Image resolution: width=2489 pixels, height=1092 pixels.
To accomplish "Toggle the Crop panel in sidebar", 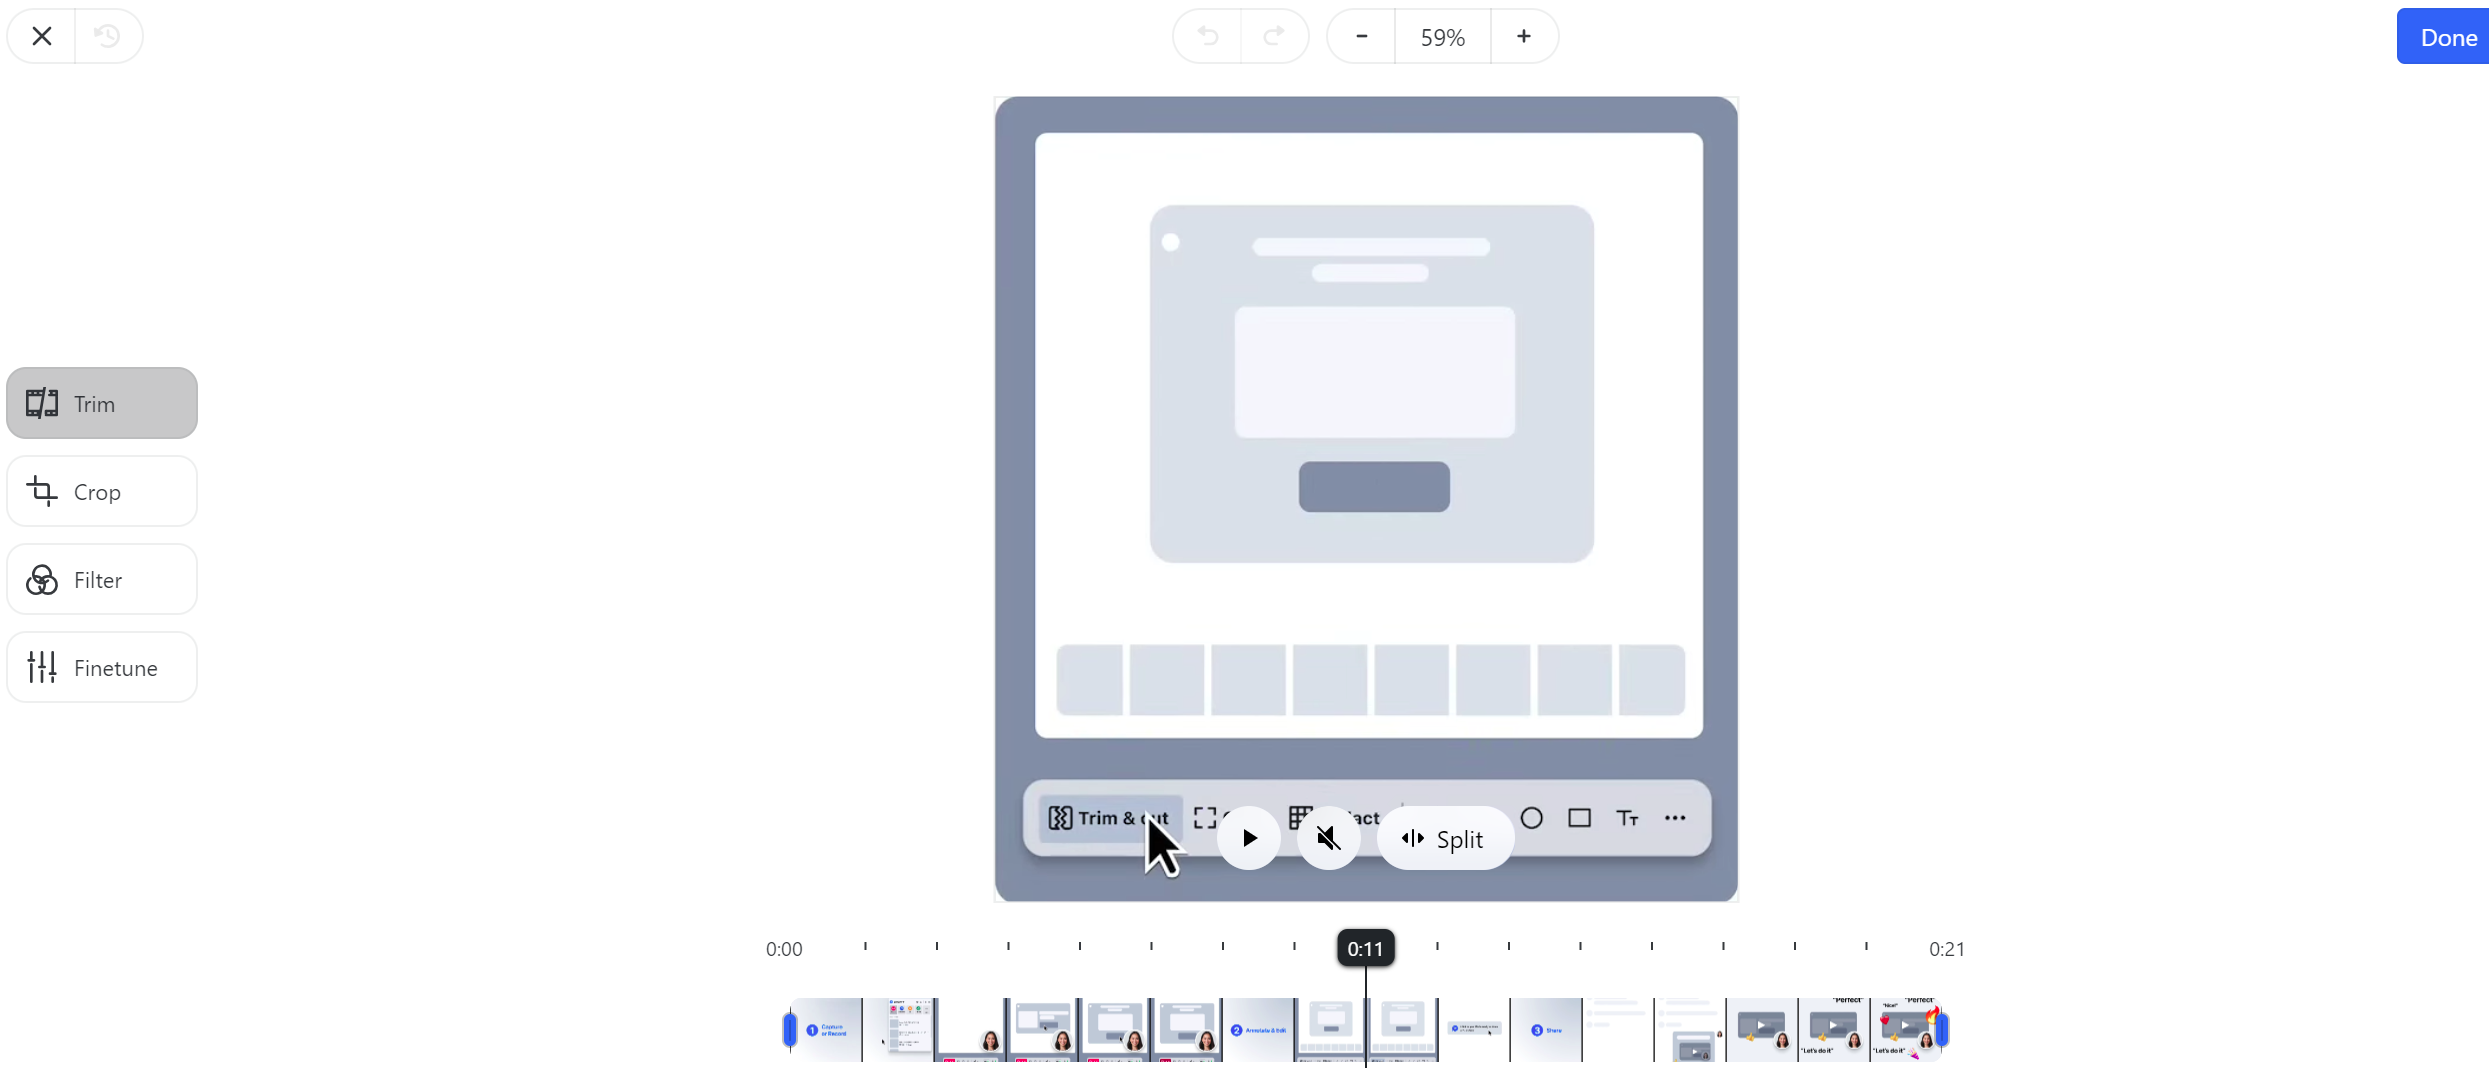I will pyautogui.click(x=98, y=490).
